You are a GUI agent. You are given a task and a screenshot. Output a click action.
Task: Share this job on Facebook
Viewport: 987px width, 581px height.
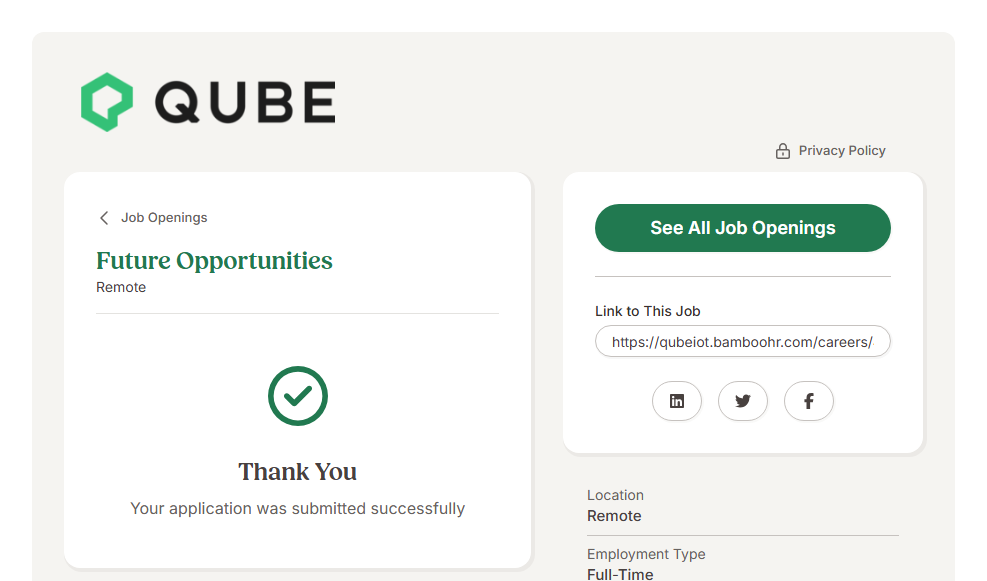pos(809,401)
